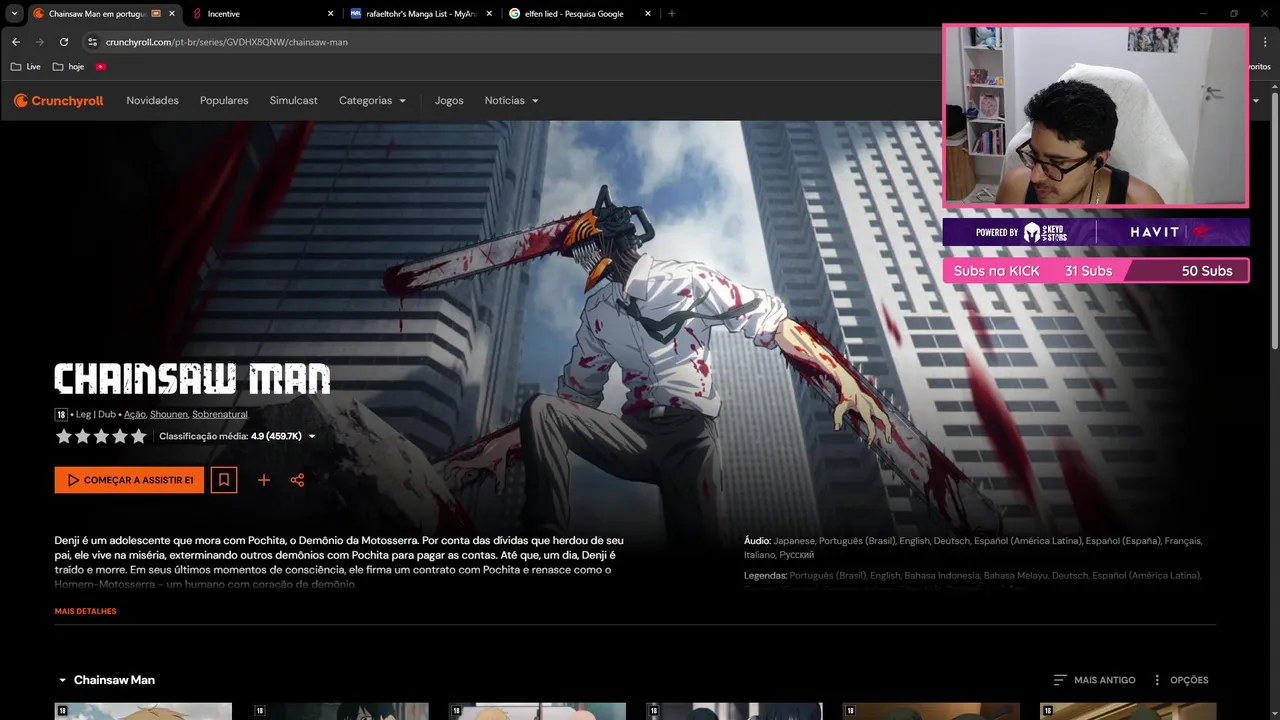This screenshot has height=720, width=1280.
Task: Click Mais Detalhes to expand description
Action: (x=86, y=611)
